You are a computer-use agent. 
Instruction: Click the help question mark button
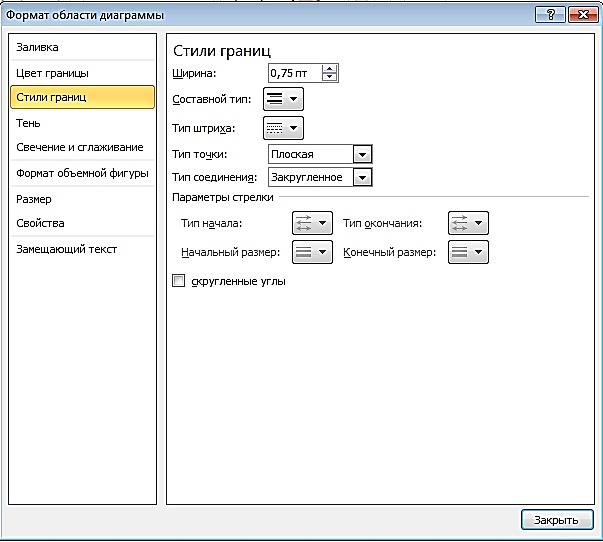point(550,15)
